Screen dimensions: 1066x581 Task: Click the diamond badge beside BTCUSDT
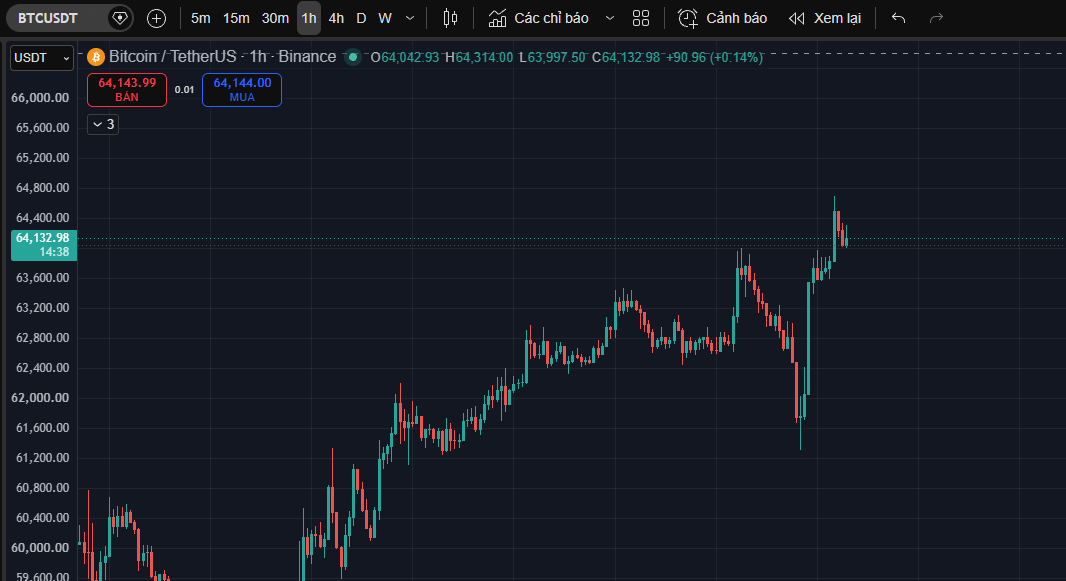click(x=120, y=18)
